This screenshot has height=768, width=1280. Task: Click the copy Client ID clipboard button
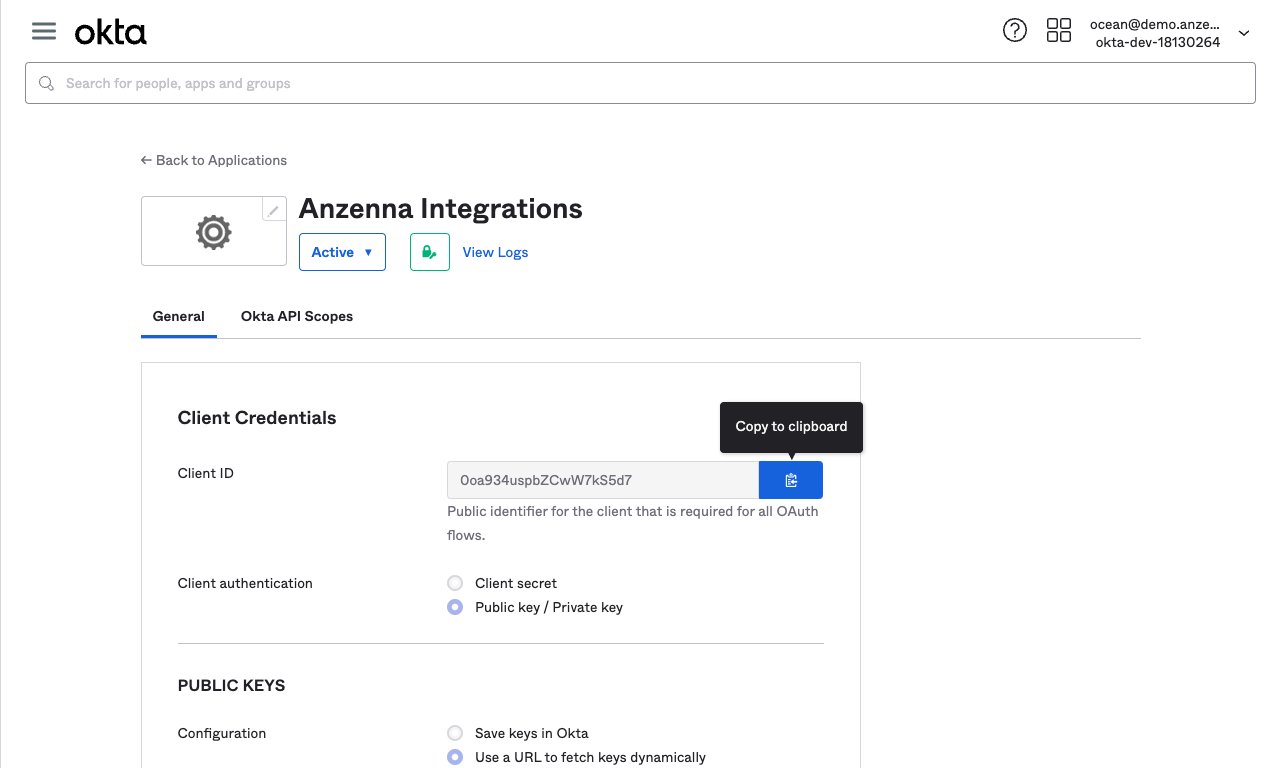pyautogui.click(x=790, y=480)
